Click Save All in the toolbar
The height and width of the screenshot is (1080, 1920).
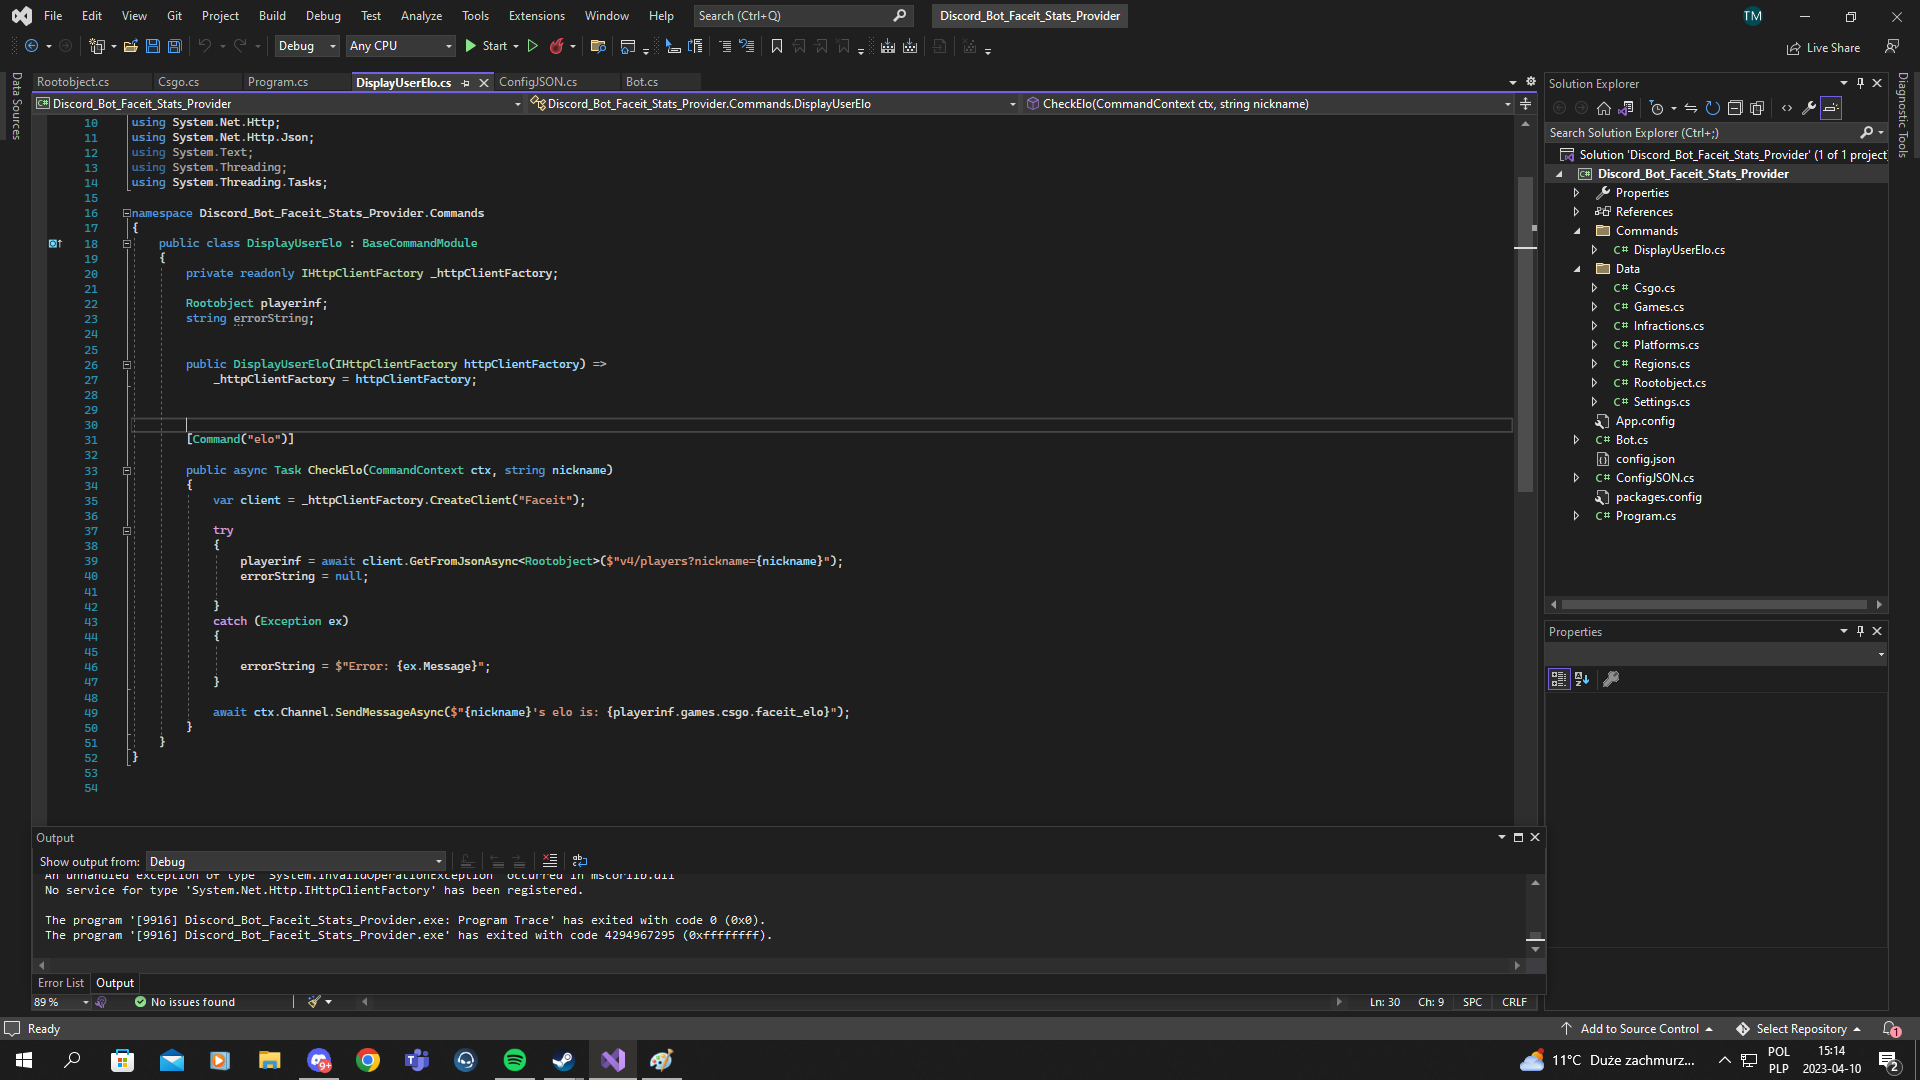[x=175, y=46]
